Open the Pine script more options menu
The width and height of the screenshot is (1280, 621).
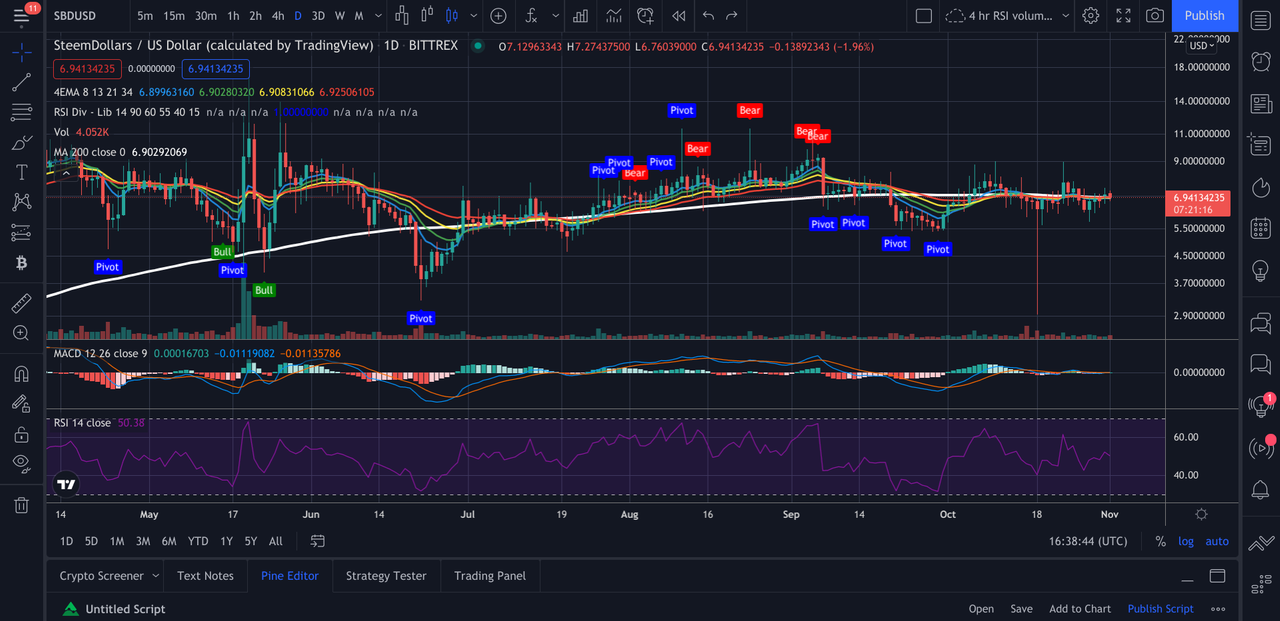click(1217, 609)
